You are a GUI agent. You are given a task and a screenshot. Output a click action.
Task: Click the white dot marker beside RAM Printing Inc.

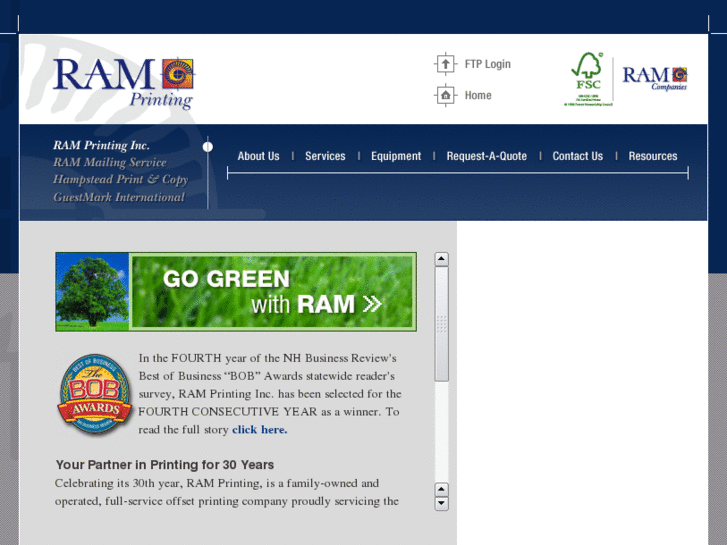(208, 147)
